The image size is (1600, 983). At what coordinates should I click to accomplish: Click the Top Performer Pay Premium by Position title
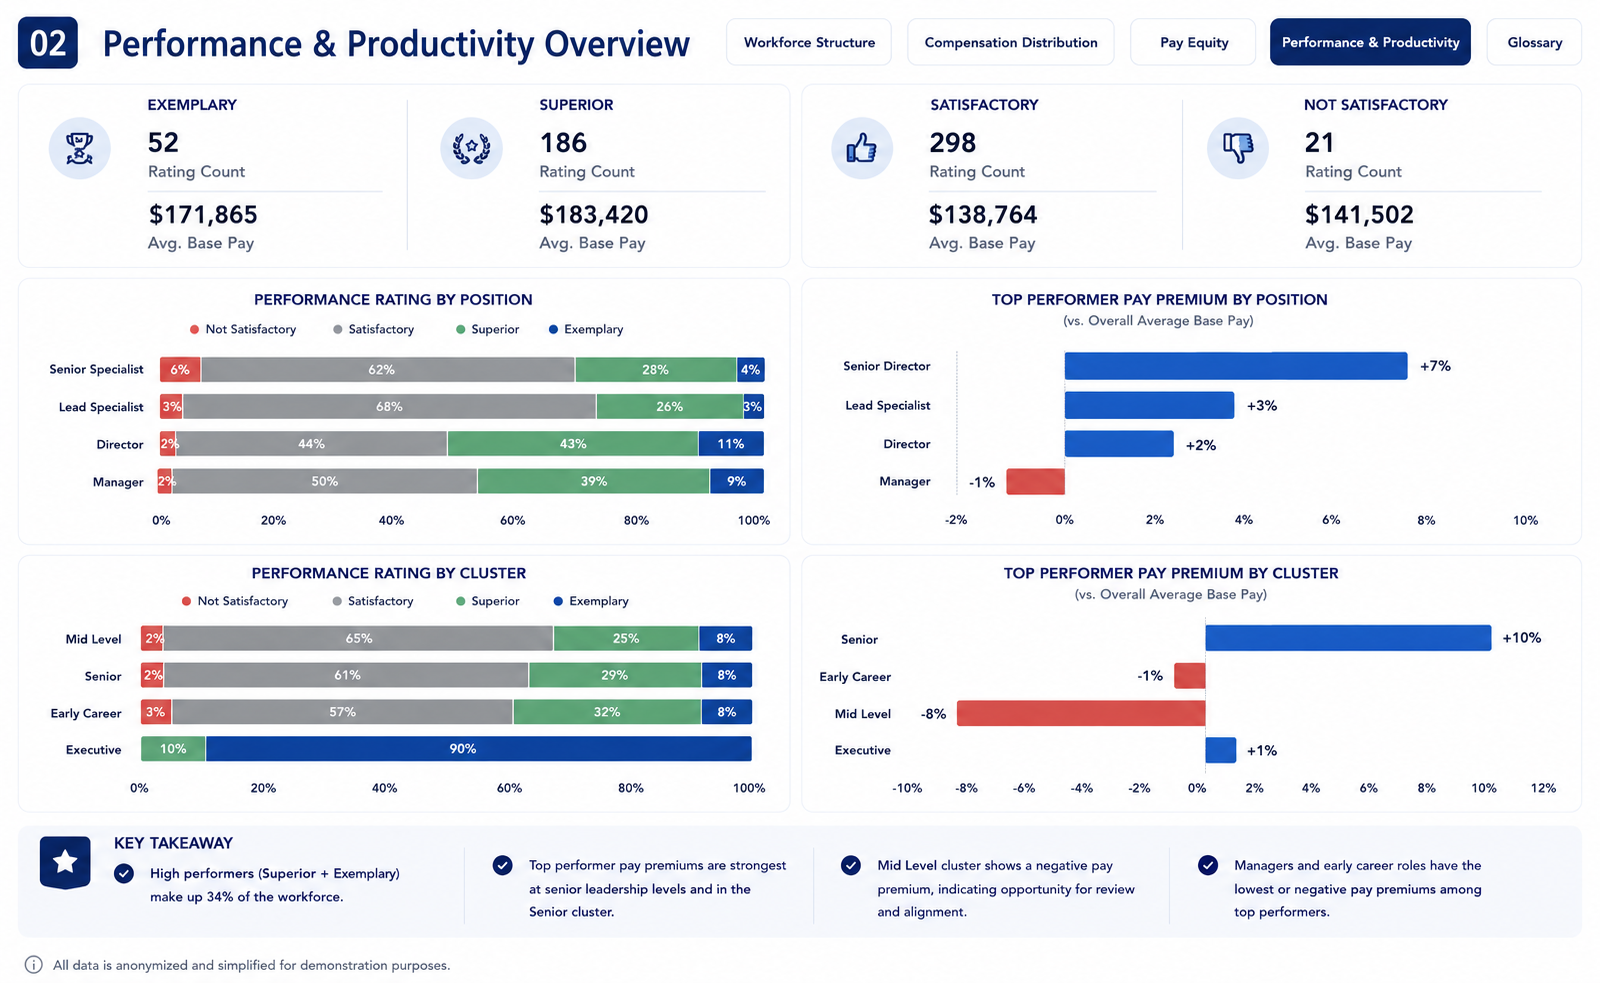pos(1160,300)
